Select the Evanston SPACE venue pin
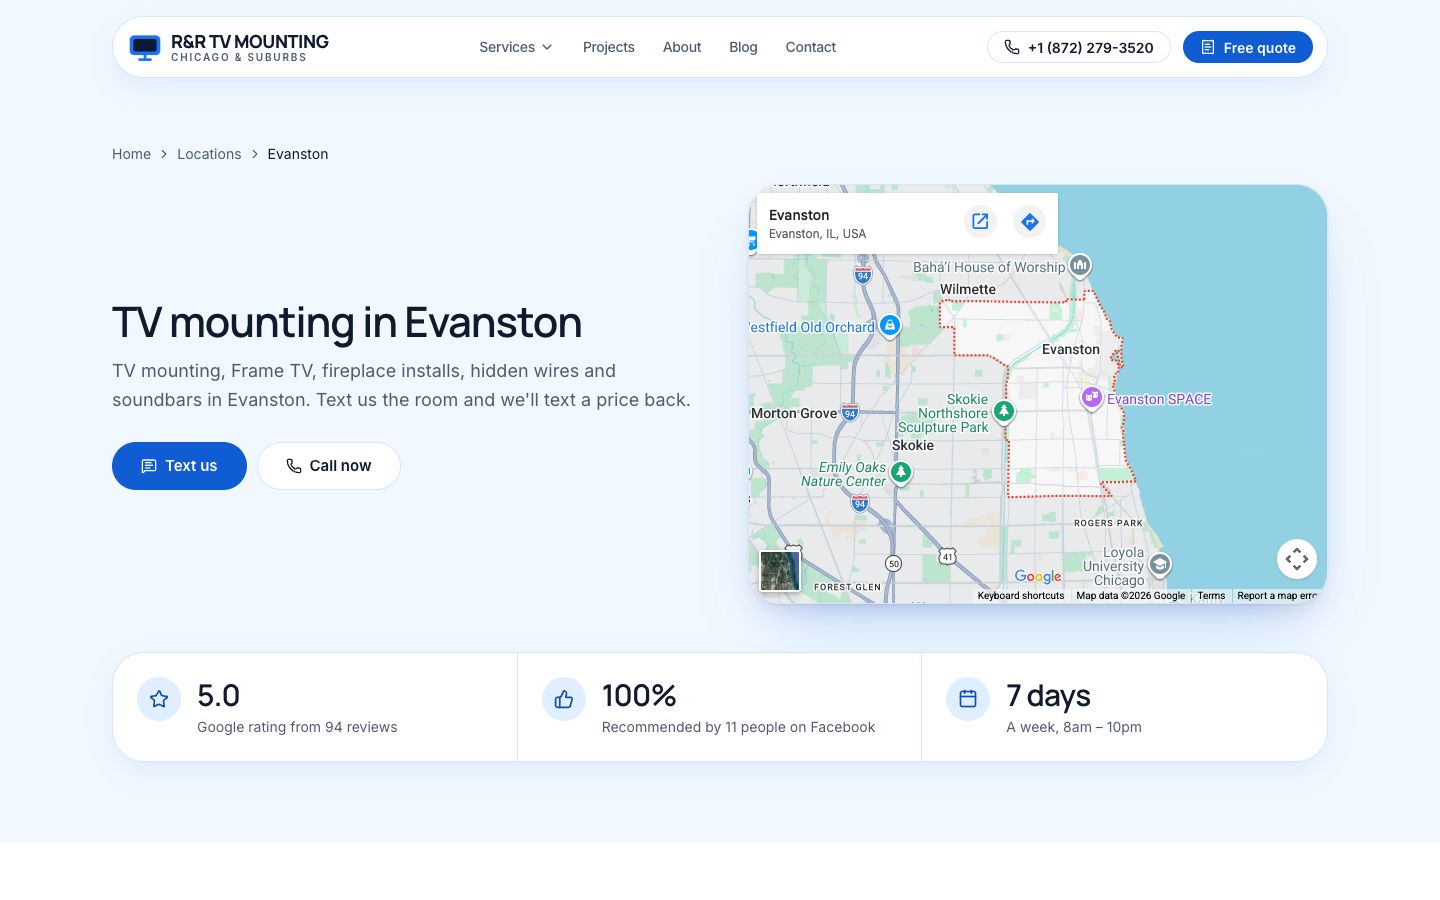 coord(1092,397)
